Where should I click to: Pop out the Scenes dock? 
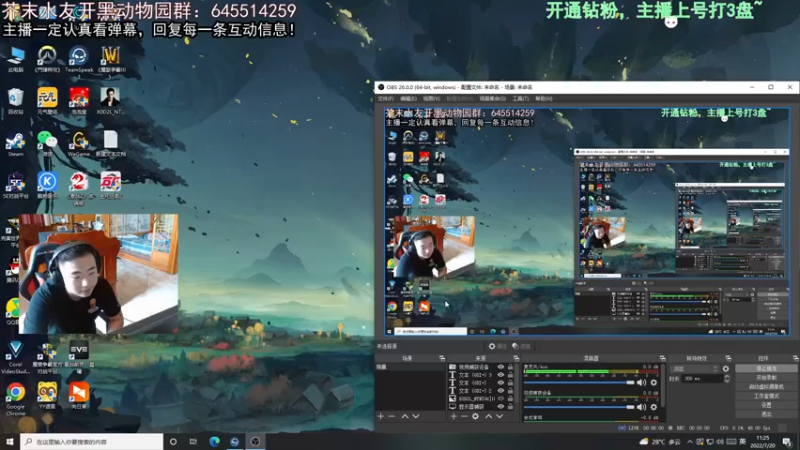442,359
